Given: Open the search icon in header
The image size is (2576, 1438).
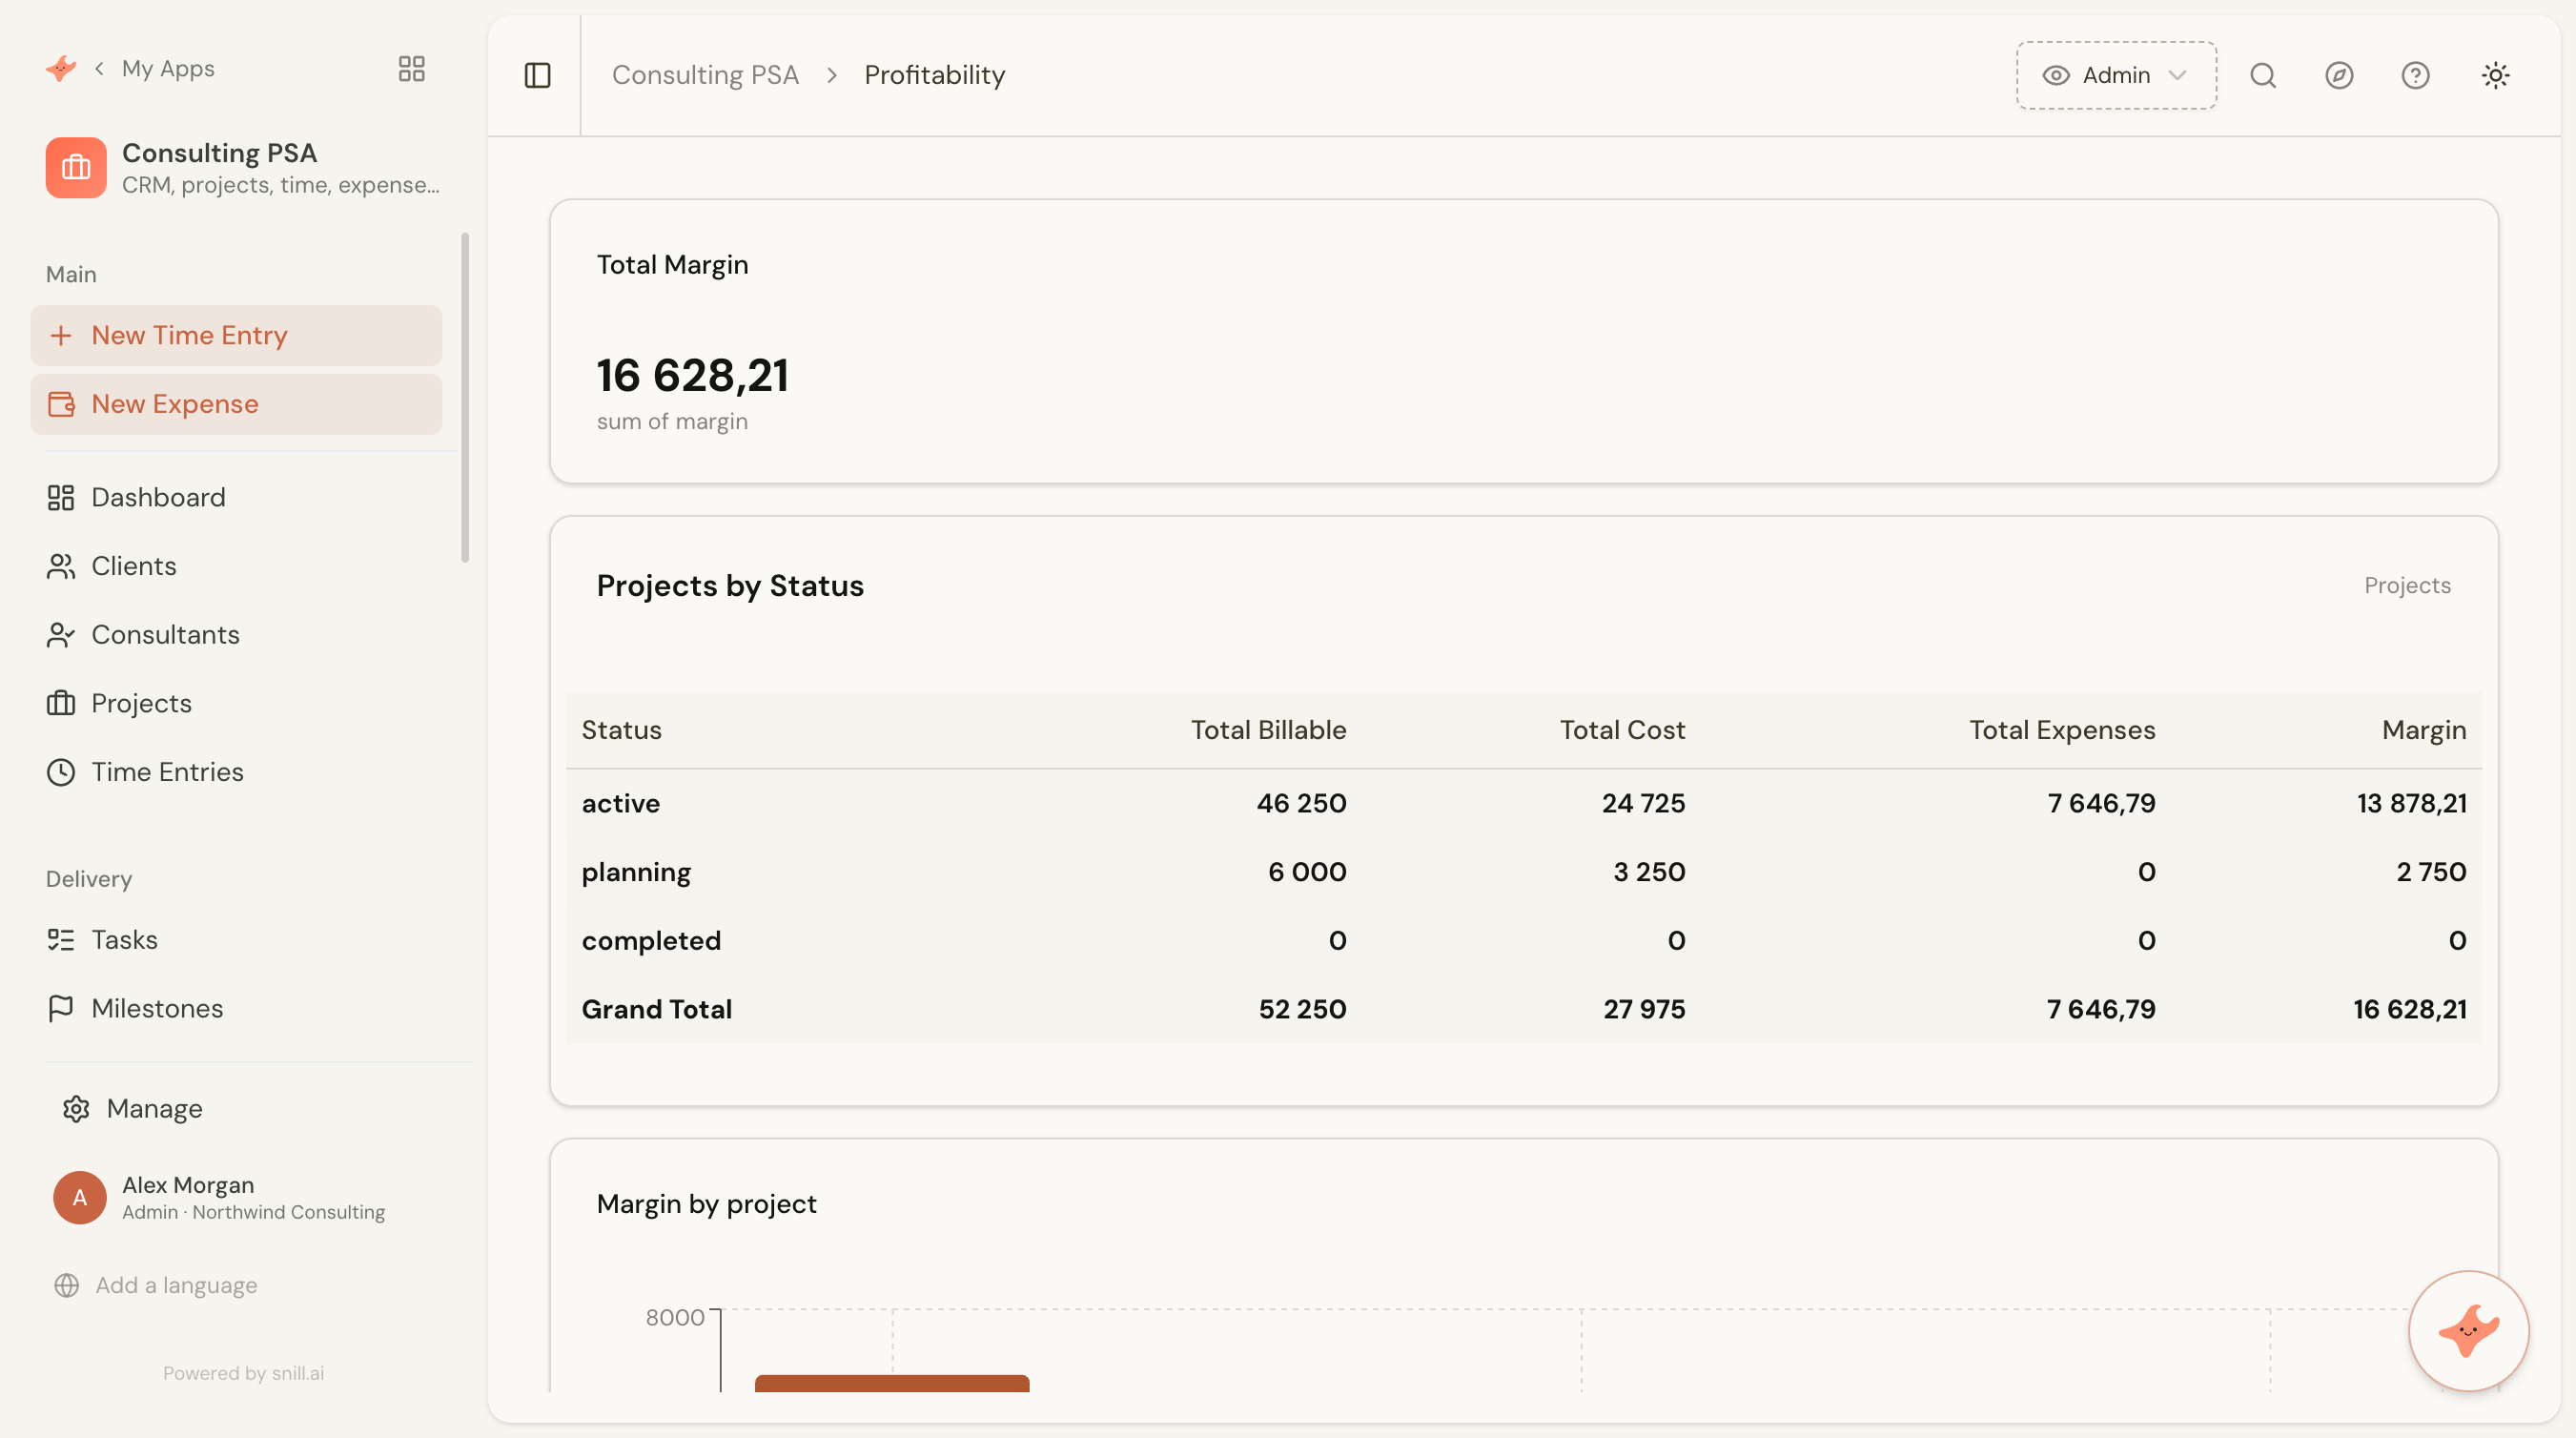Looking at the screenshot, I should [x=2262, y=75].
